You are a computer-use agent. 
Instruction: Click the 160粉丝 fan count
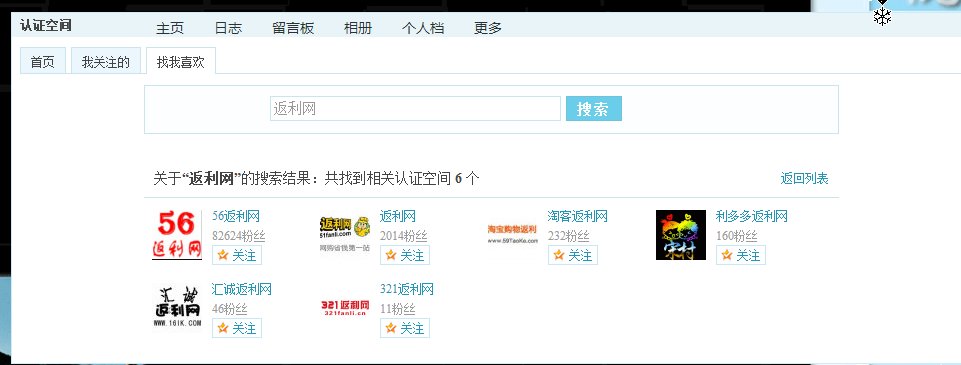tap(737, 236)
